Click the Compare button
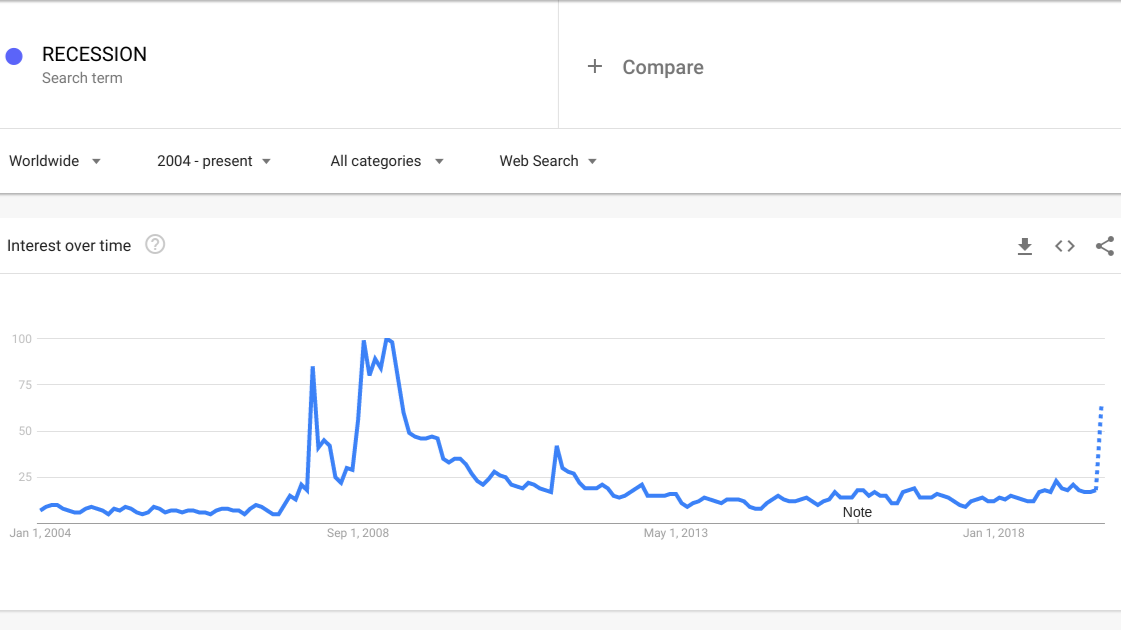Image resolution: width=1121 pixels, height=630 pixels. 663,67
